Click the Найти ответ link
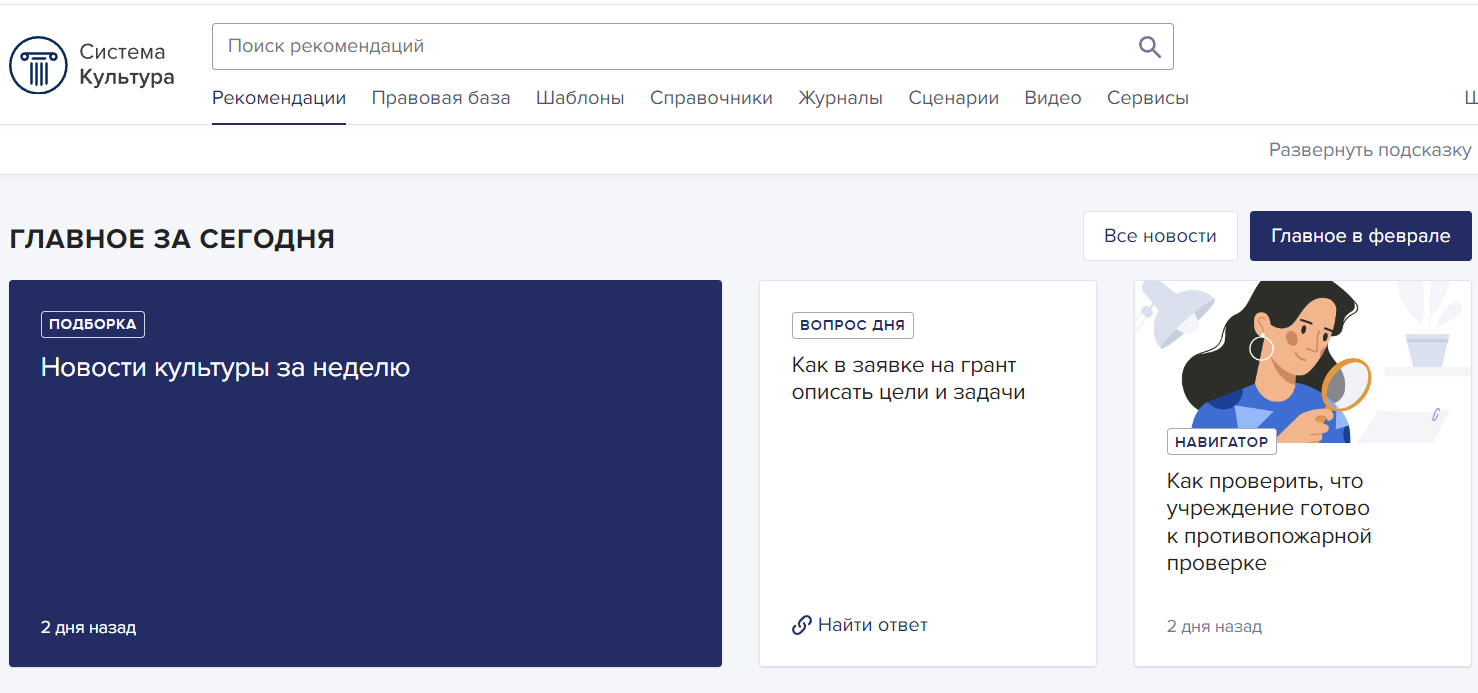This screenshot has height=693, width=1478. 872,626
